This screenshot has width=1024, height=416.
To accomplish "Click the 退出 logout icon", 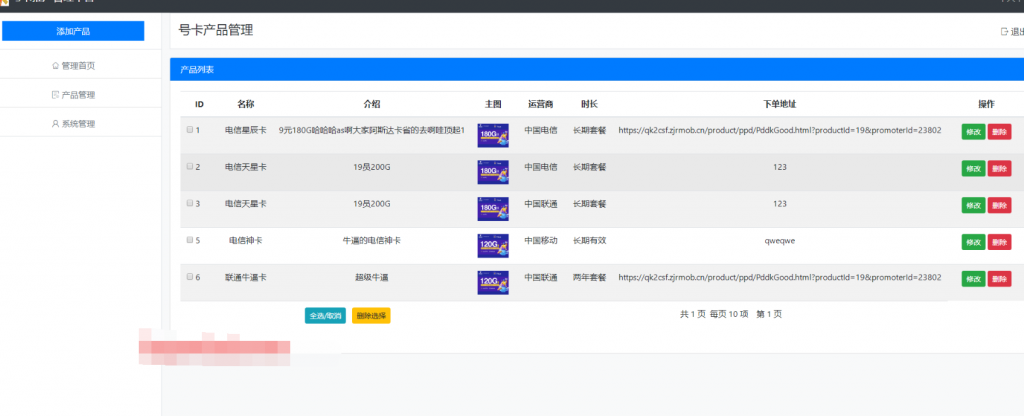I will 1005,31.
